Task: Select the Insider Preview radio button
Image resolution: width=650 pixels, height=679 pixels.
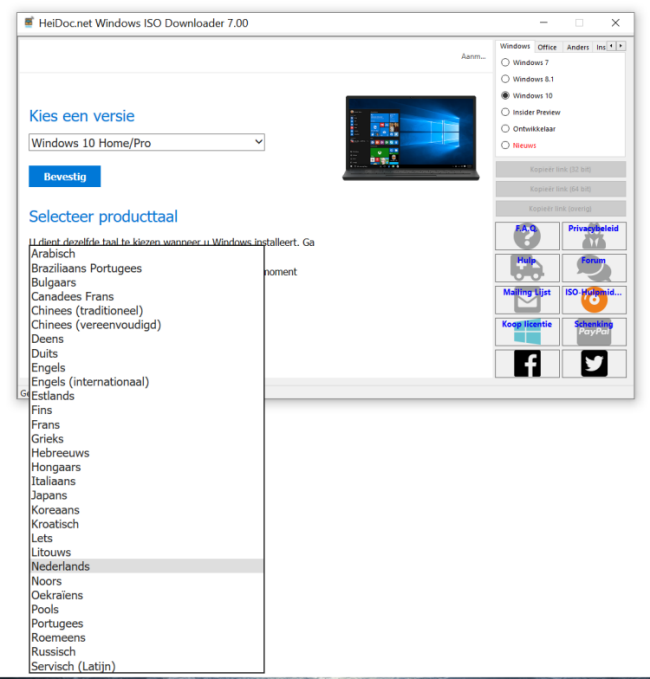Action: pyautogui.click(x=505, y=112)
